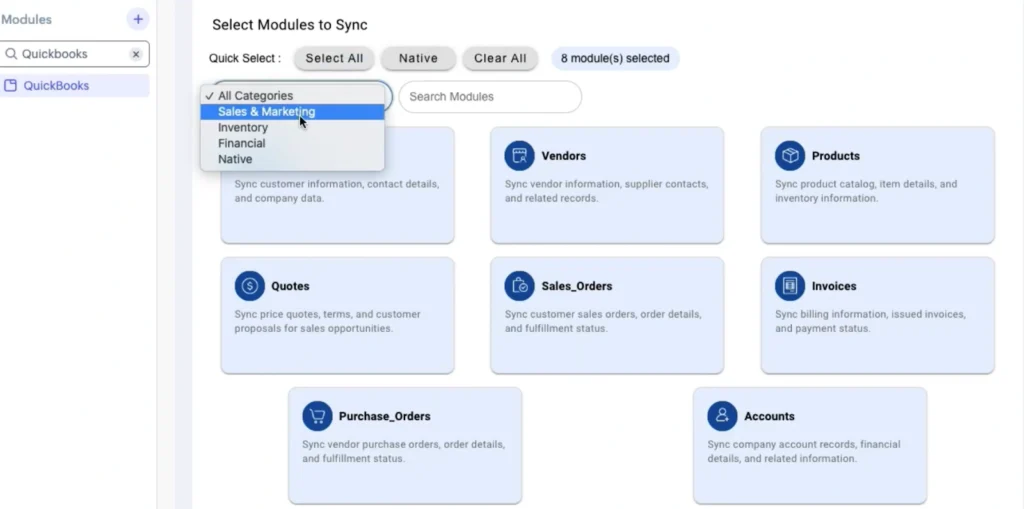This screenshot has width=1024, height=509.
Task: Click the 8 module(s) selected badge
Action: 615,58
